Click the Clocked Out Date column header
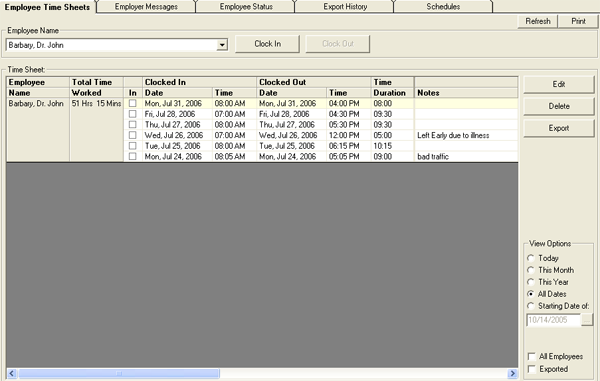The width and height of the screenshot is (600, 381). point(292,93)
